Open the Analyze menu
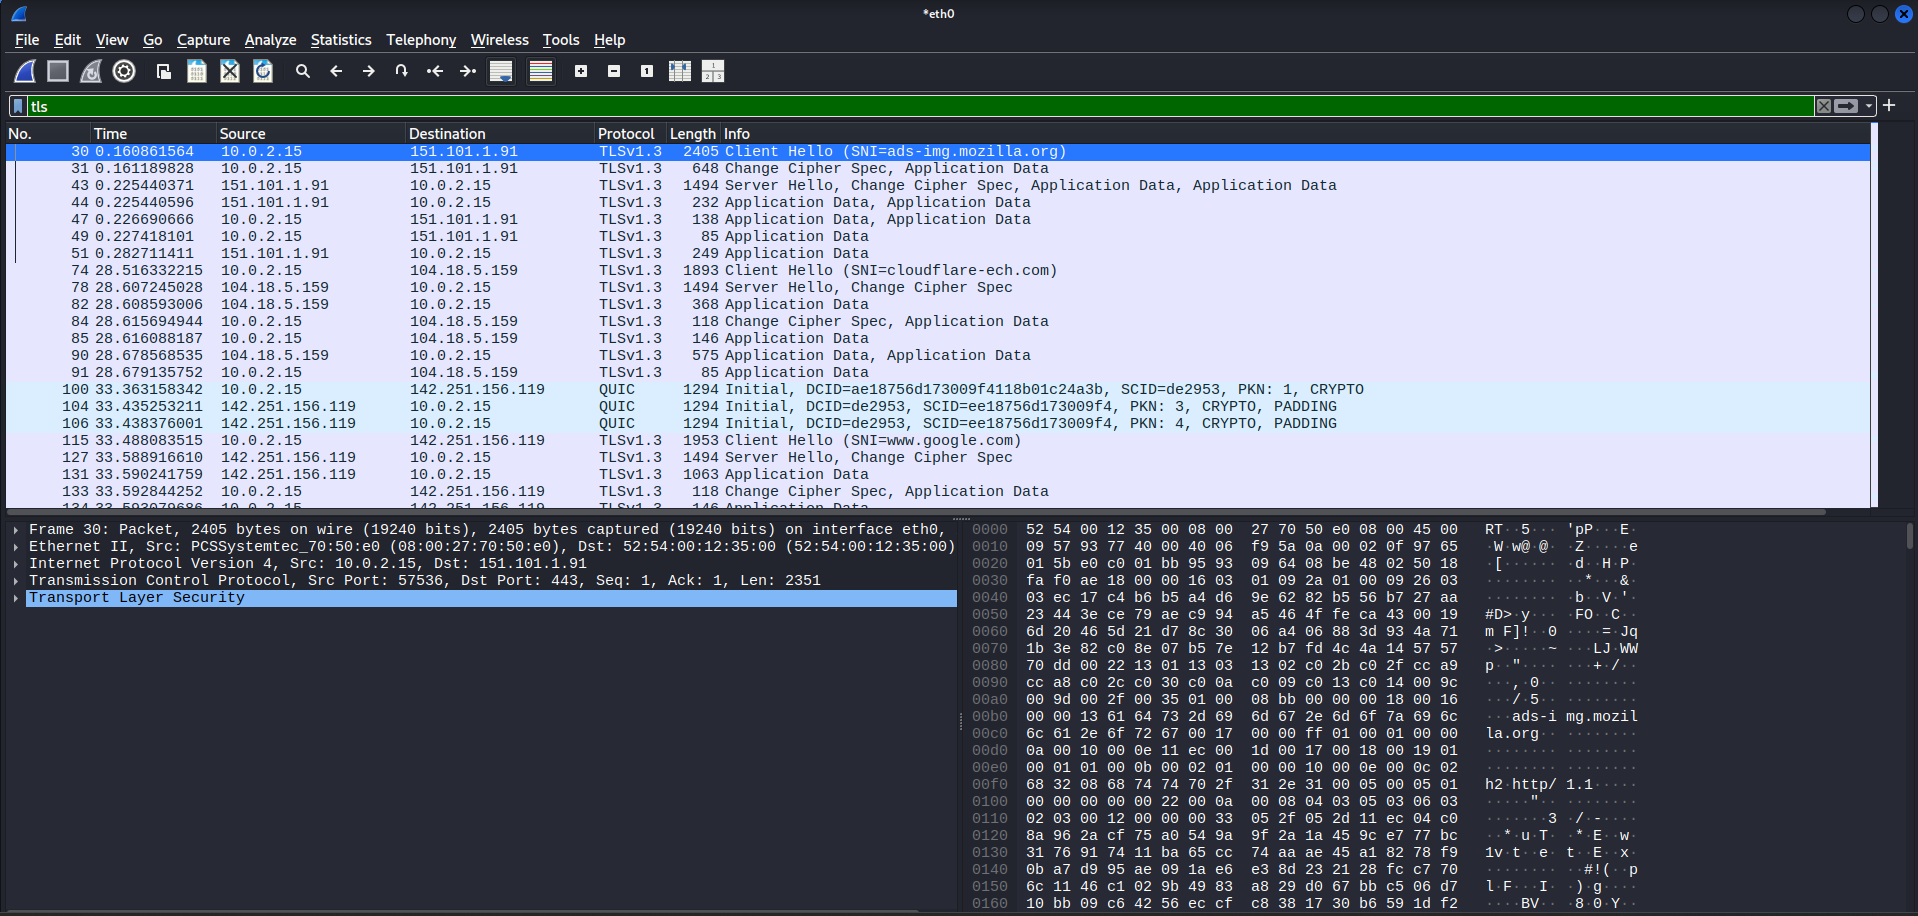Screen dimensions: 1918x916 270,40
